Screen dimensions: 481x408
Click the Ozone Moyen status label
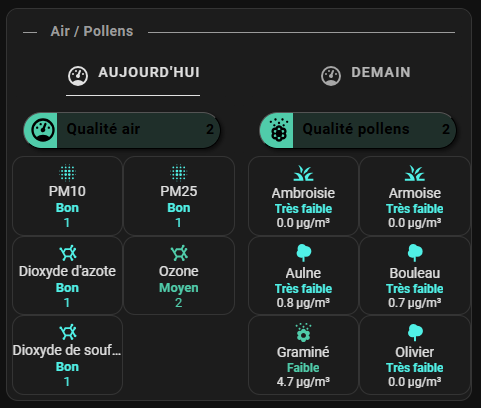179,288
